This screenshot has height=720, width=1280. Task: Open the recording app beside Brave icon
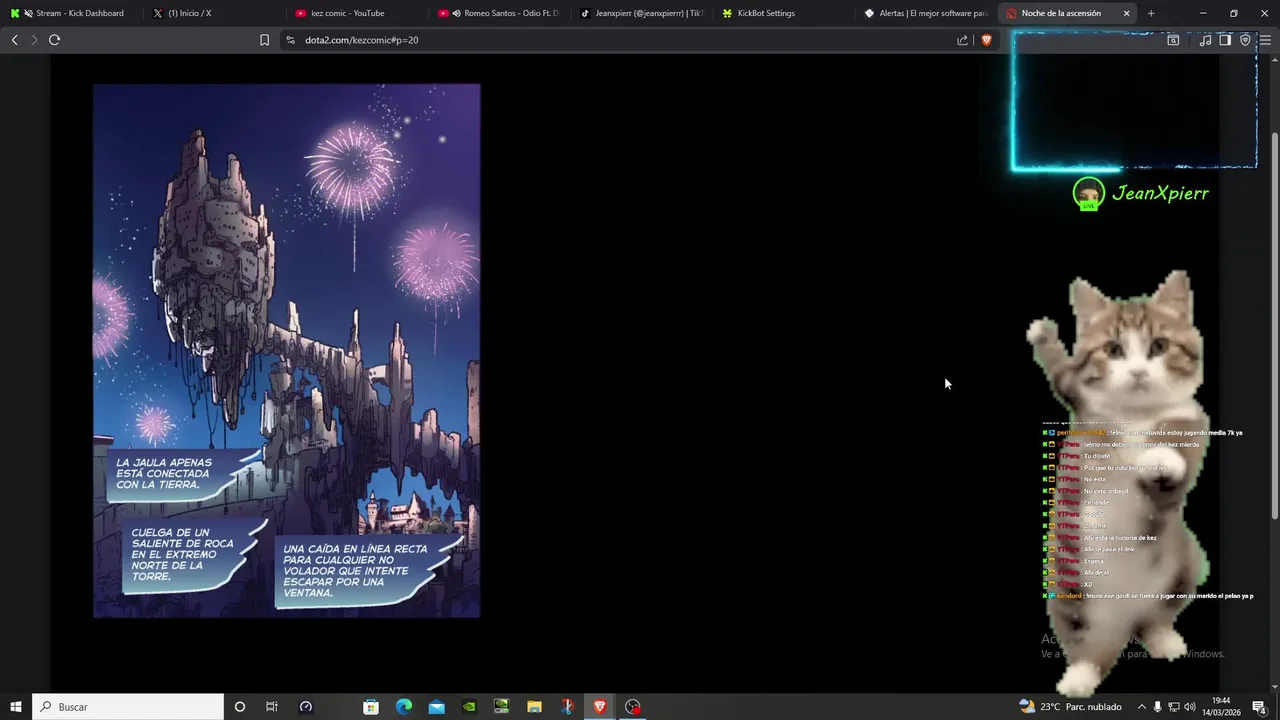click(632, 706)
